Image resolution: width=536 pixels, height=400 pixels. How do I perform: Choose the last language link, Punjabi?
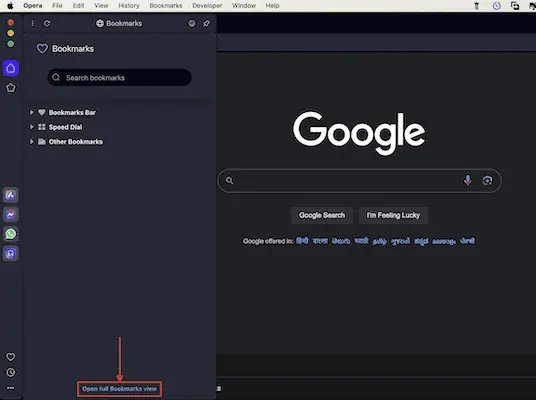[467, 241]
